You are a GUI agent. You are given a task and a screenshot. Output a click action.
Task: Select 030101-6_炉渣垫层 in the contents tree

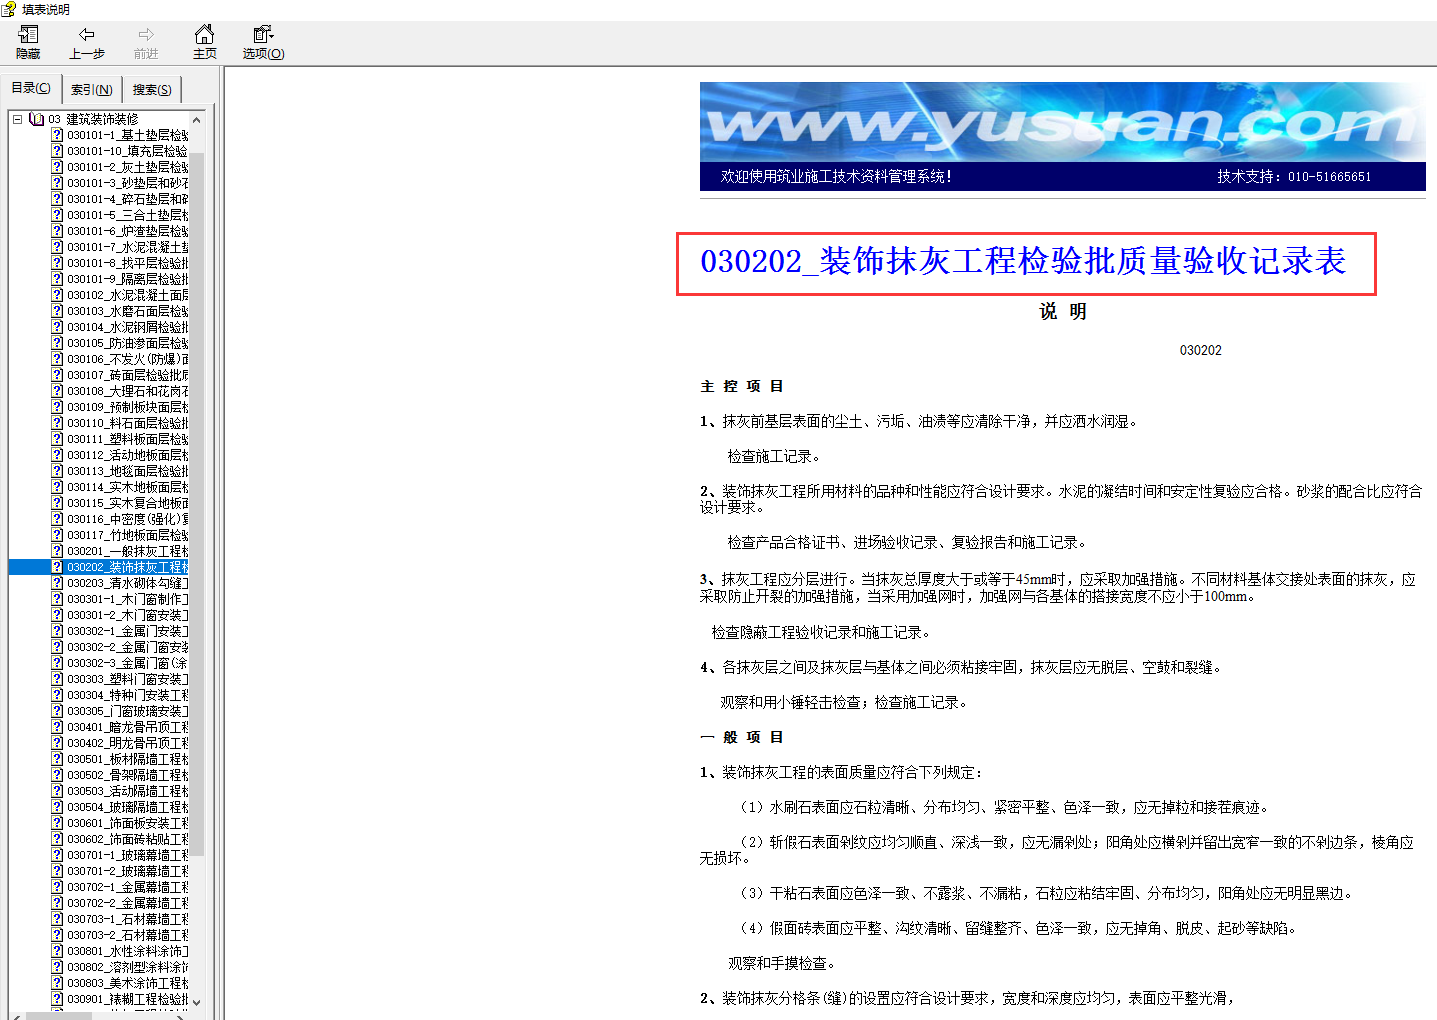click(127, 231)
